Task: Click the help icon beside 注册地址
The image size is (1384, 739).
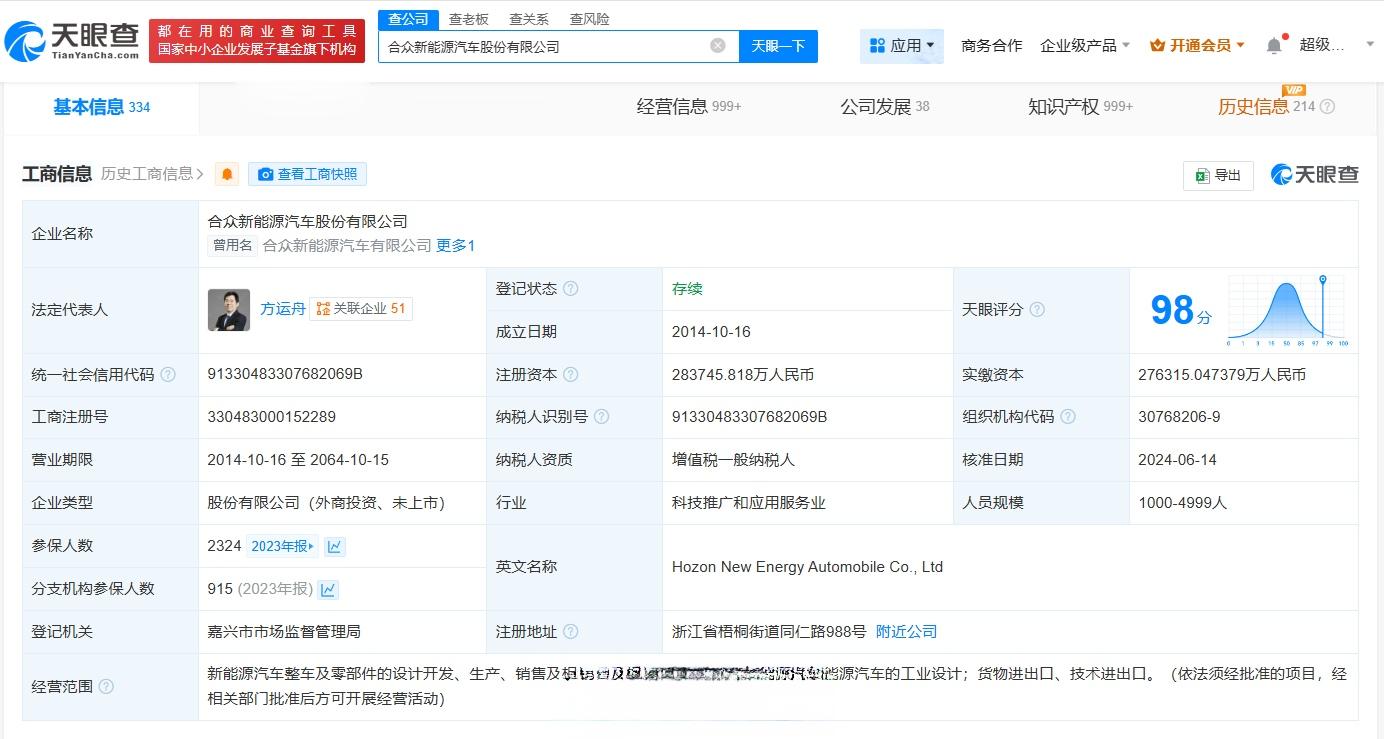Action: coord(570,632)
